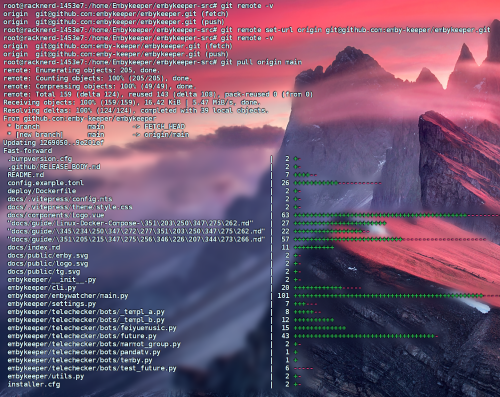The height and width of the screenshot is (397, 500).
Task: Click change count '43' for bots/future.py
Action: point(285,336)
